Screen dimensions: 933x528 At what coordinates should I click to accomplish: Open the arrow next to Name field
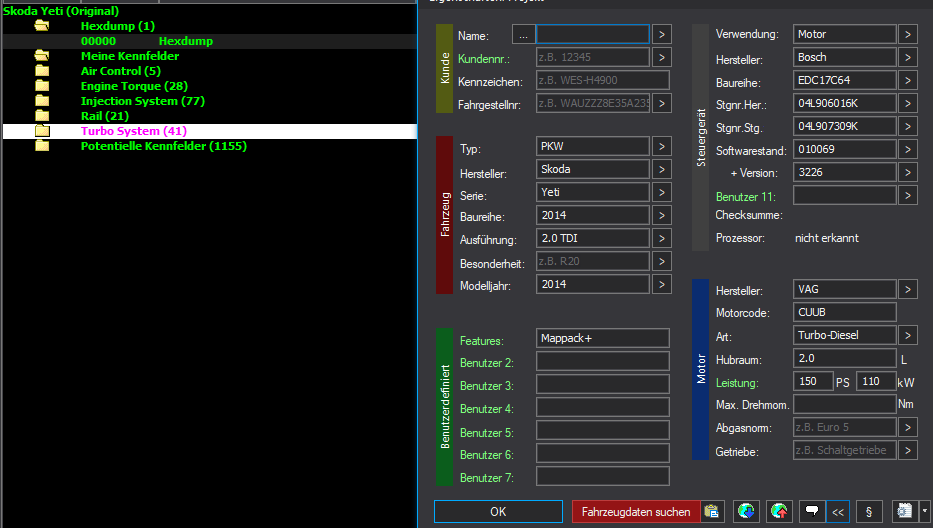[x=662, y=35]
